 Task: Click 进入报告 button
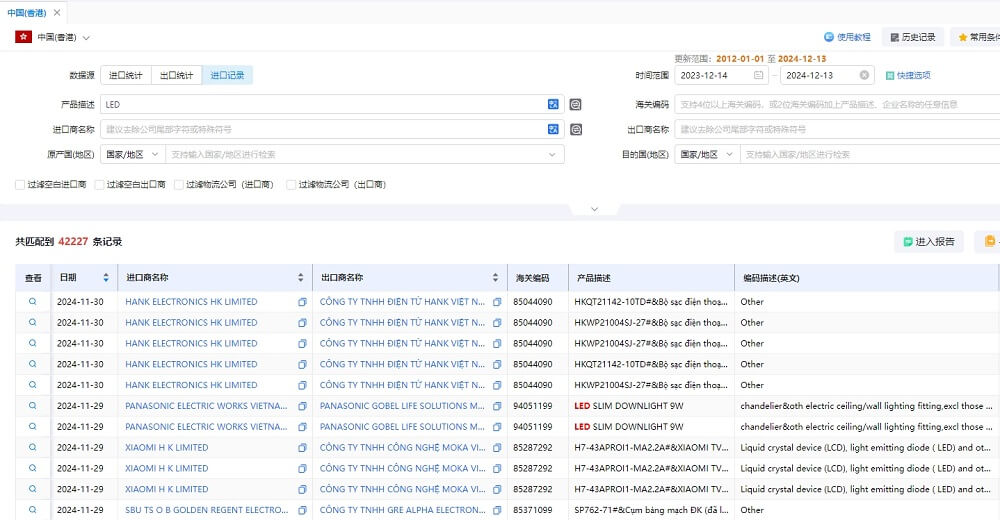click(929, 241)
